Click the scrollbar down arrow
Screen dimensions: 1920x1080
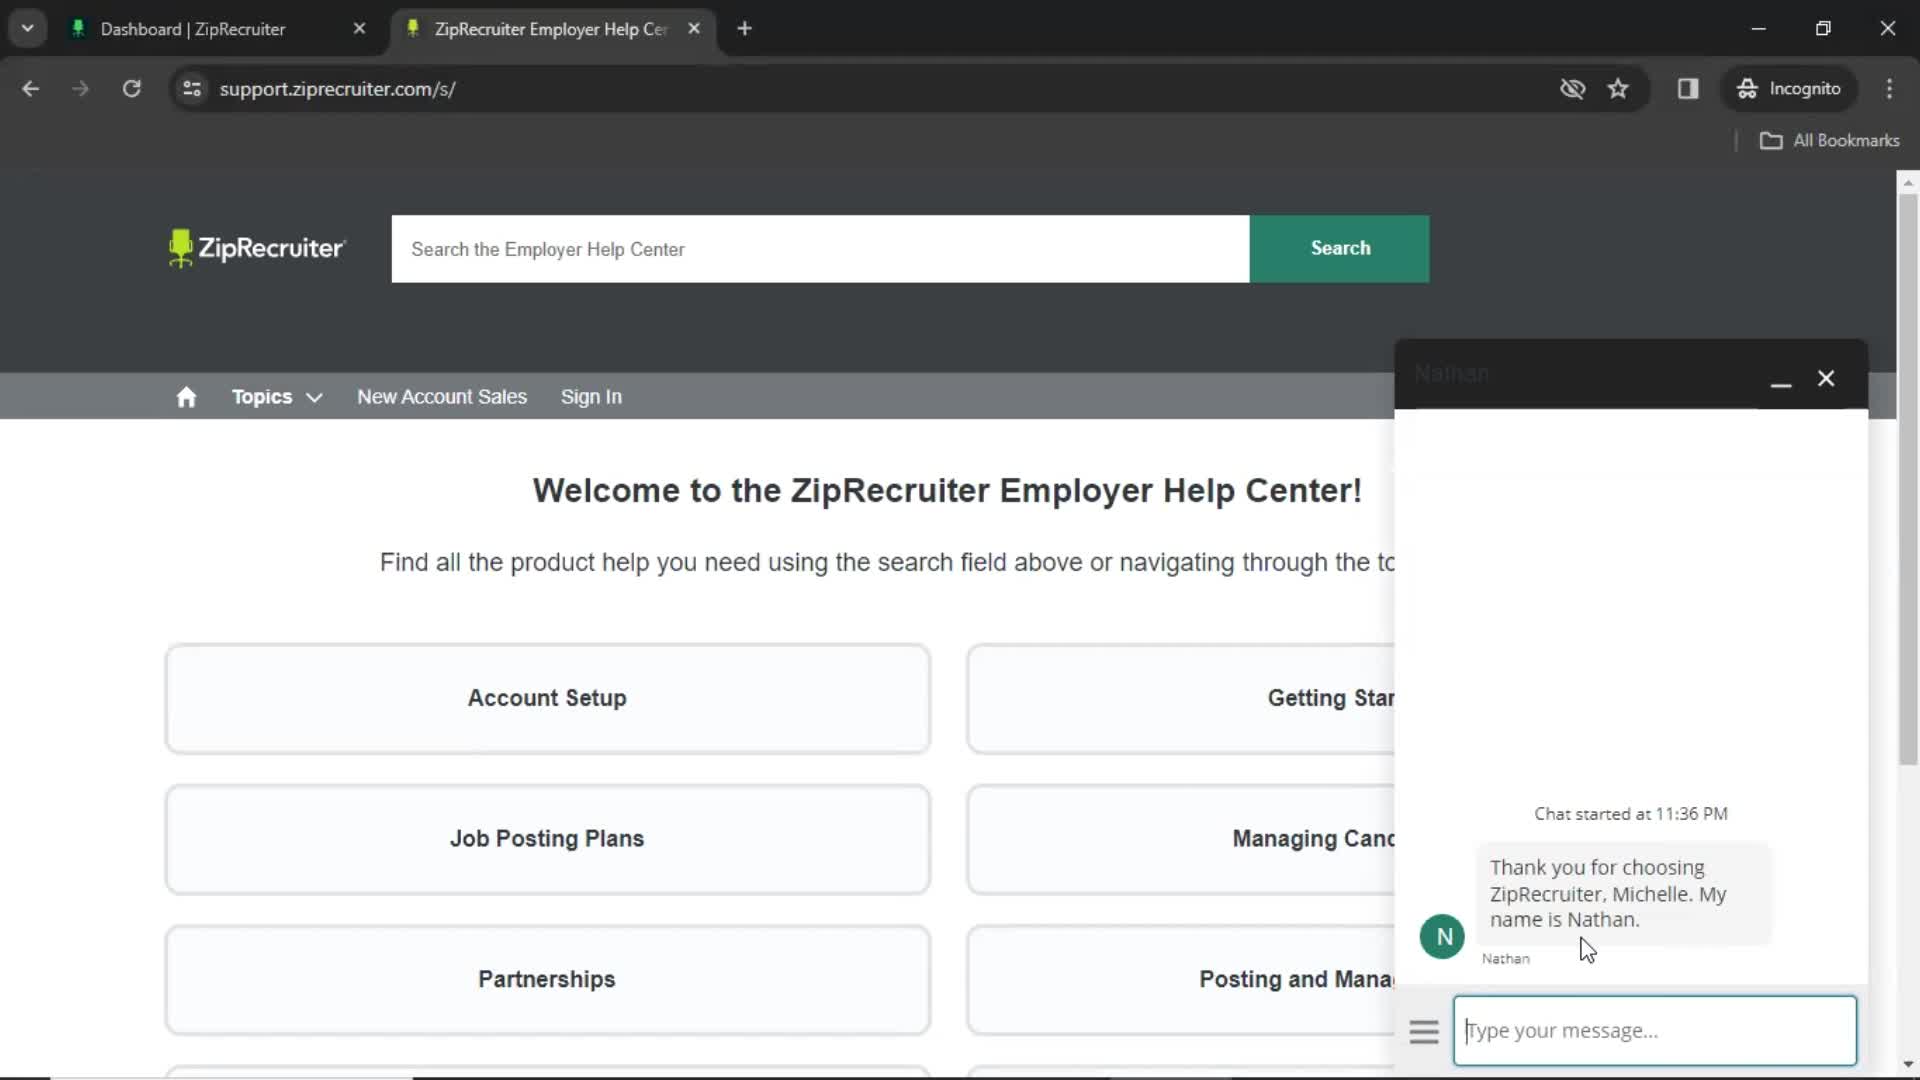1908,1064
